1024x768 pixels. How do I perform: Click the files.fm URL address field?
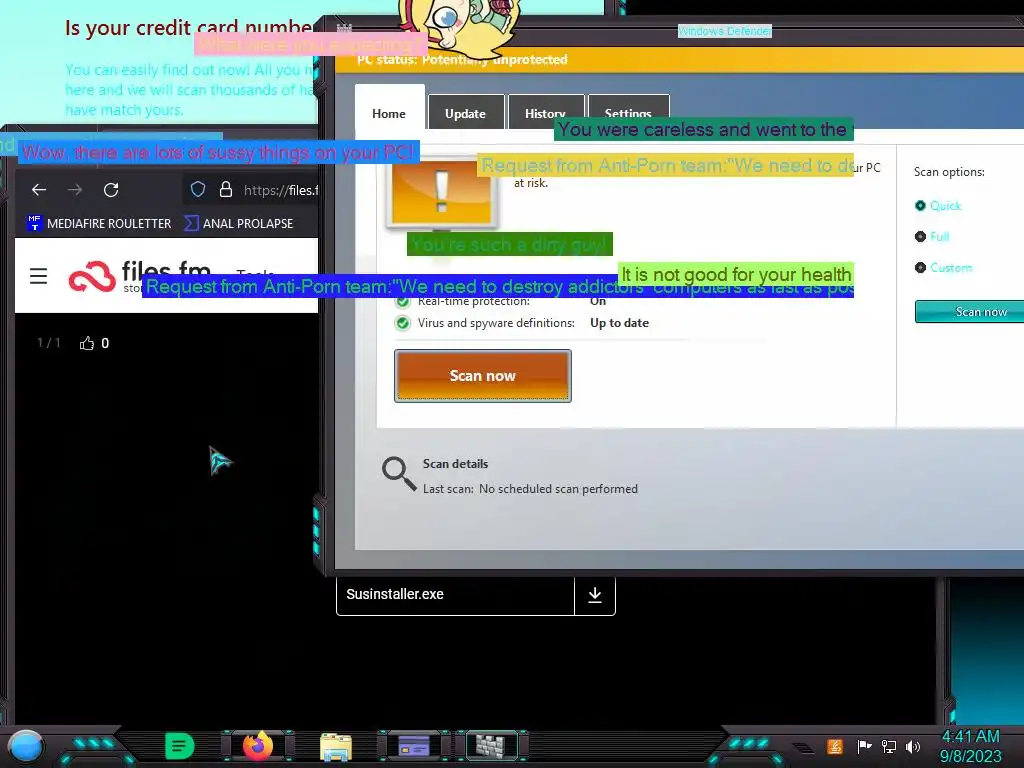[x=281, y=190]
